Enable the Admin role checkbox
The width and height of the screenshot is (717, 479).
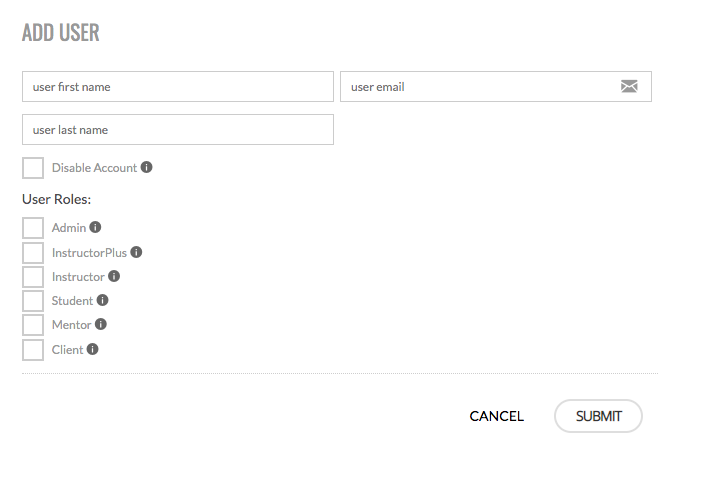[33, 228]
